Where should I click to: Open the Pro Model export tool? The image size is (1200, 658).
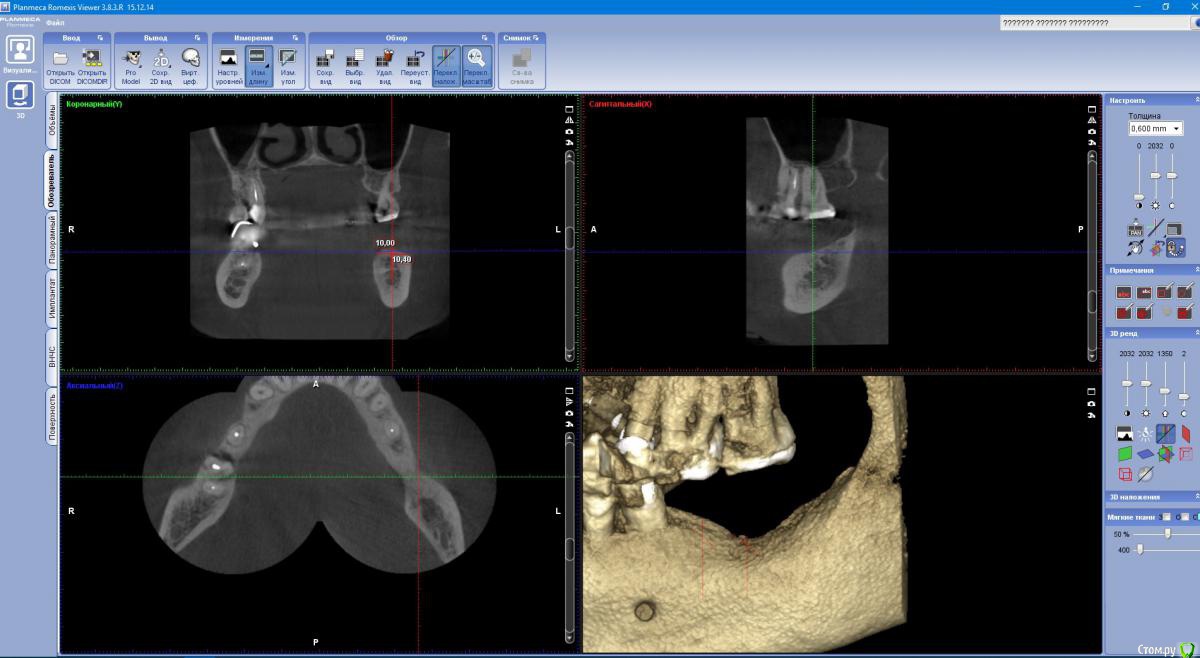pyautogui.click(x=130, y=61)
